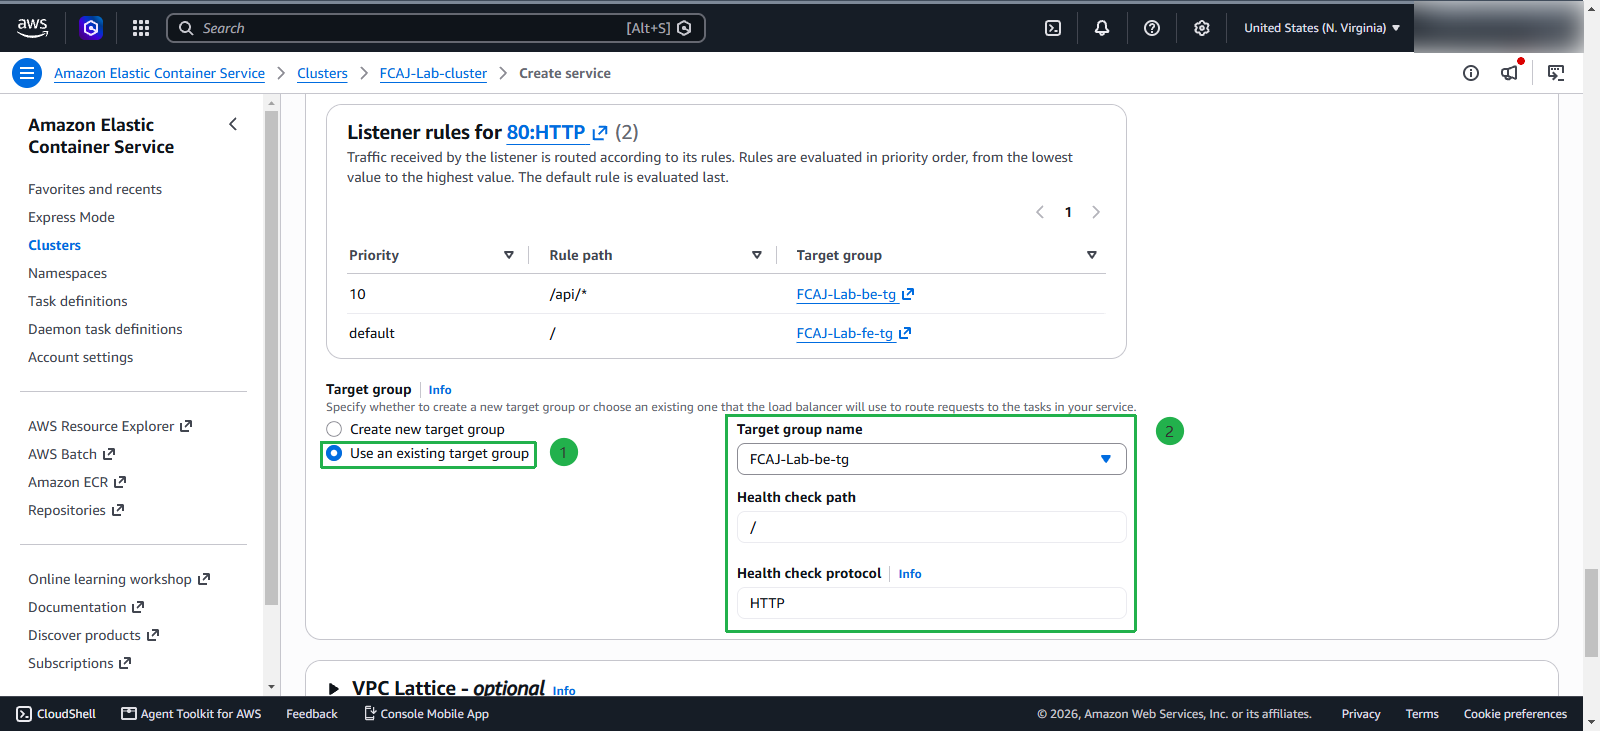Select Use an existing target group option
Image resolution: width=1600 pixels, height=731 pixels.
click(334, 453)
